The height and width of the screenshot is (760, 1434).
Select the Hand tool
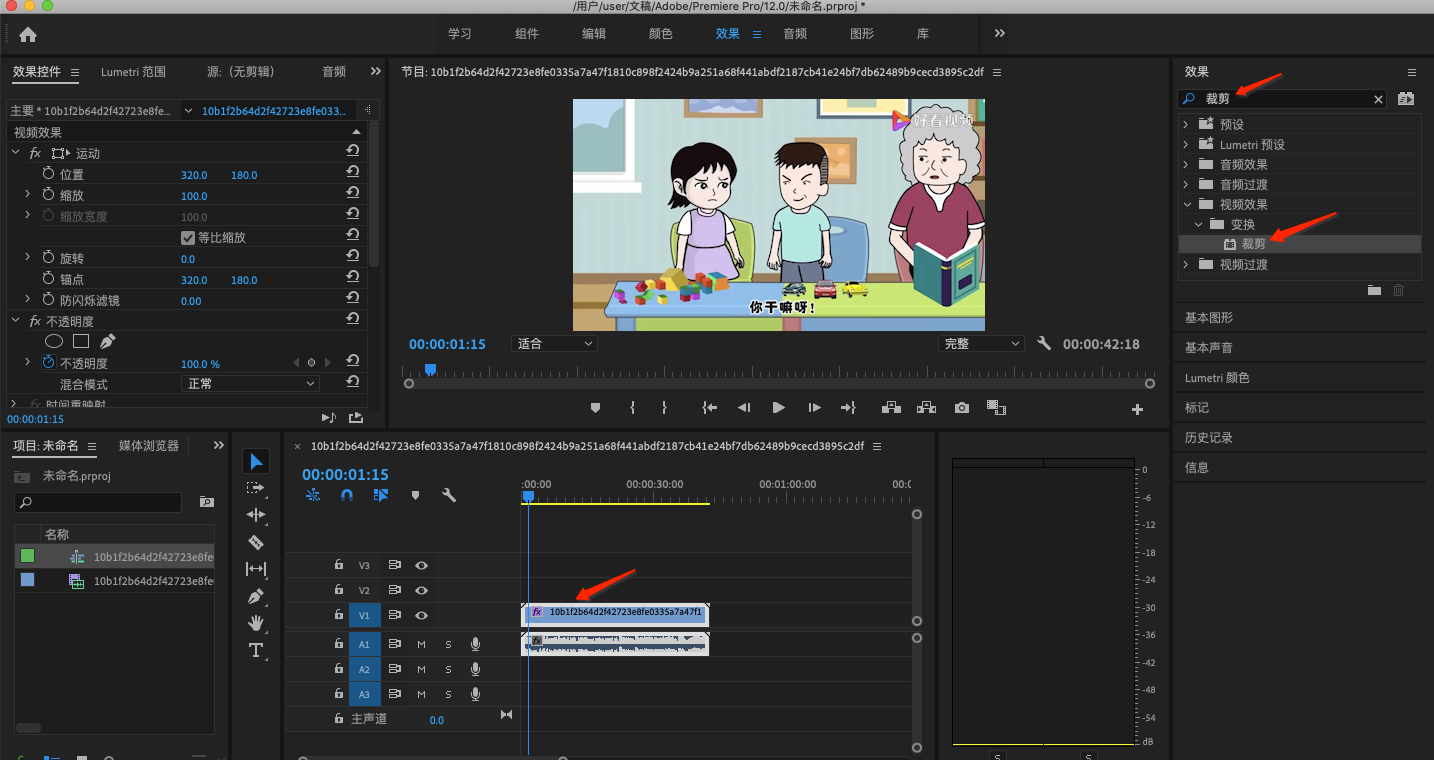coord(256,623)
